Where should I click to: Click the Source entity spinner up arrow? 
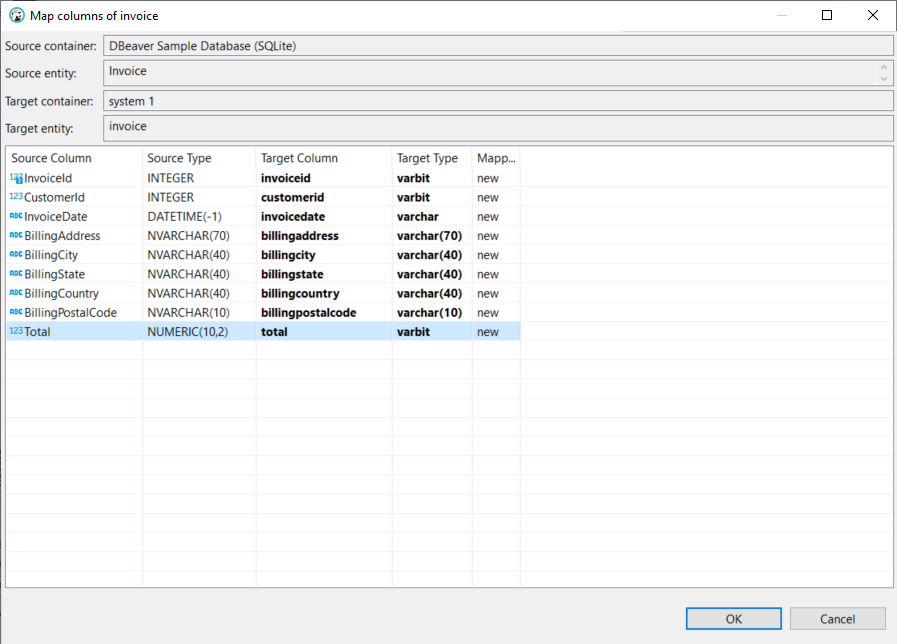[x=886, y=67]
